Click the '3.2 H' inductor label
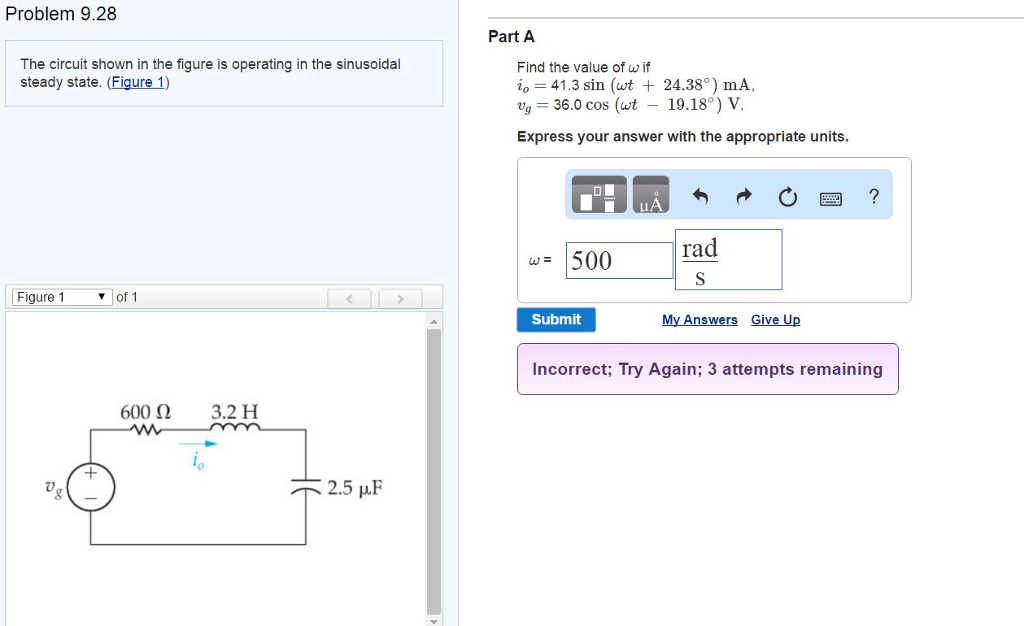Image resolution: width=1024 pixels, height=626 pixels. (x=234, y=412)
